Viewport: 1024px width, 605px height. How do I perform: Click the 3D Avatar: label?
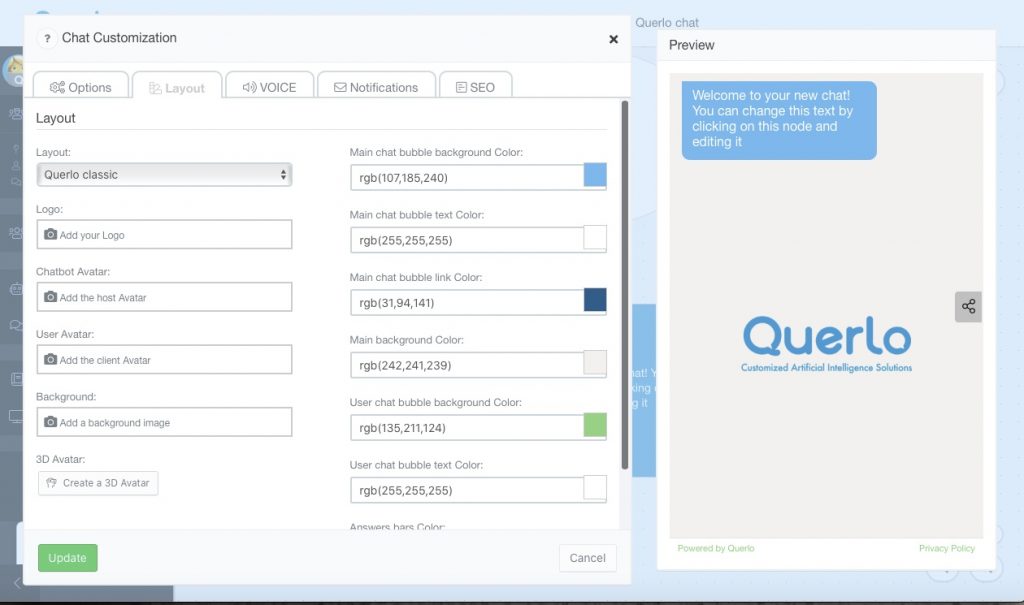(61, 459)
